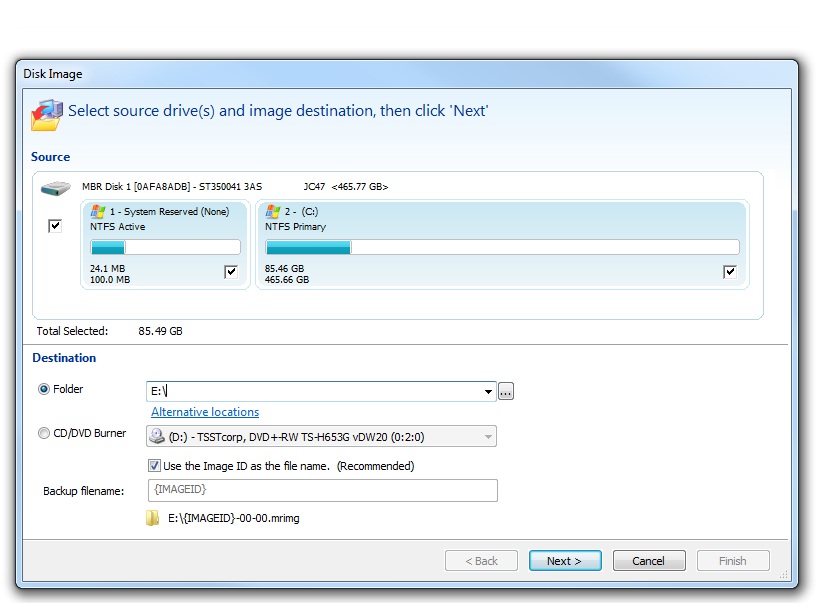Uncheck the C: partition checkbox
816x606 pixels.
click(730, 271)
